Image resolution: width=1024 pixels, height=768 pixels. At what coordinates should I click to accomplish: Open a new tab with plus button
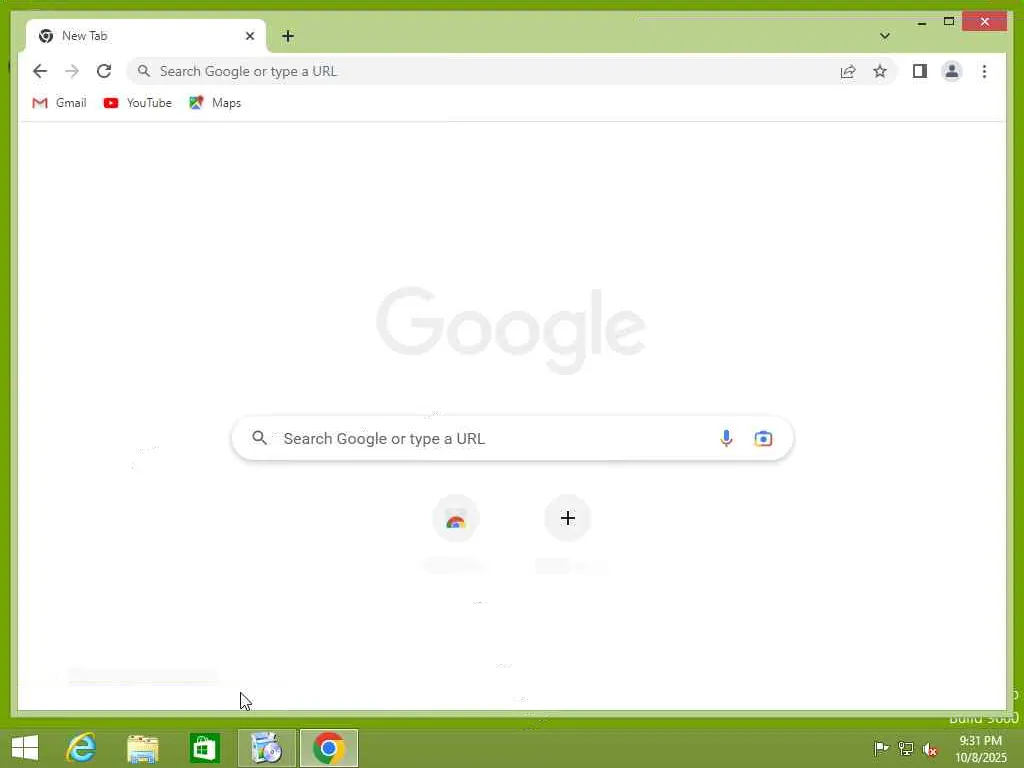coord(288,36)
